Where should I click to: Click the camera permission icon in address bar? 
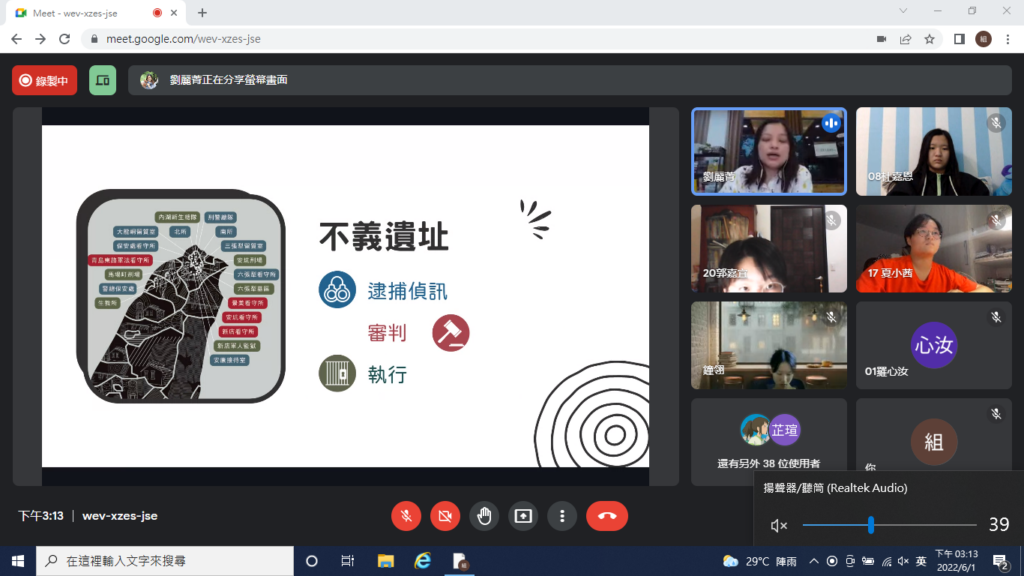point(881,39)
